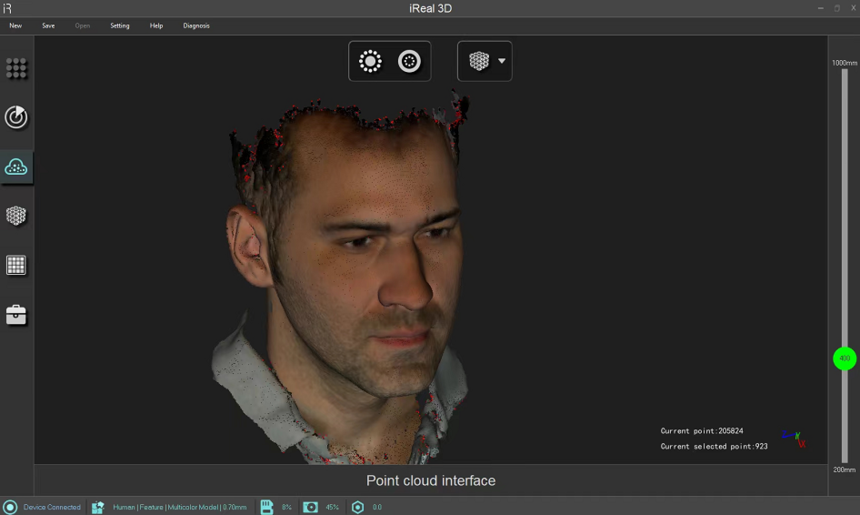
Task: Expand the mesh dropdown arrow
Action: point(501,61)
